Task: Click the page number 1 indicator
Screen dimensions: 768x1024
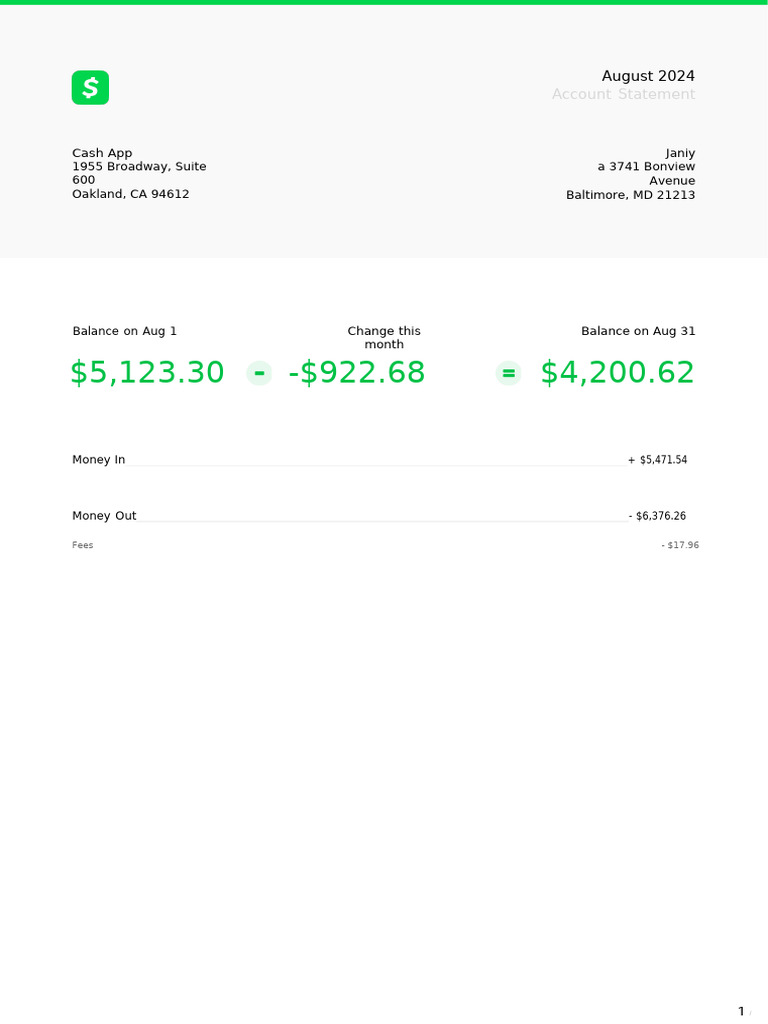Action: 741,1011
